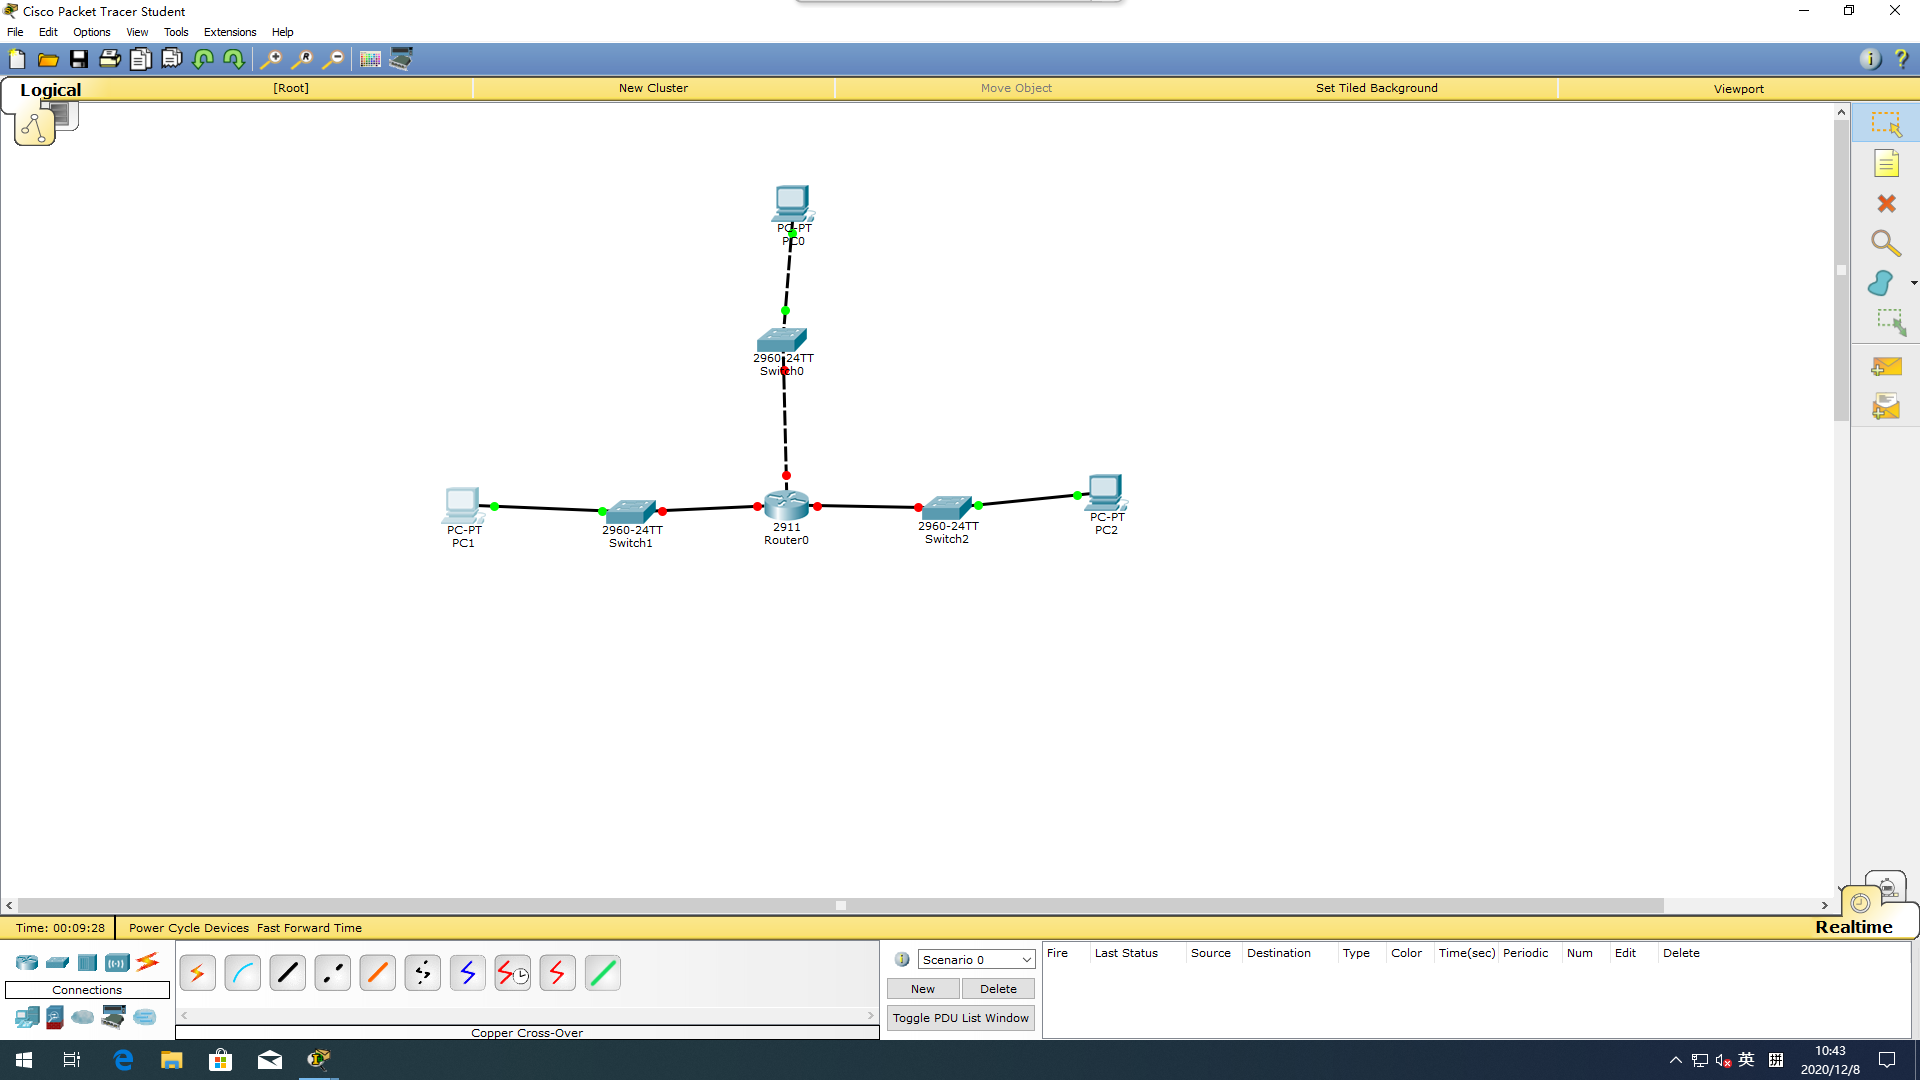Click Power Cycle Devices

coord(188,928)
